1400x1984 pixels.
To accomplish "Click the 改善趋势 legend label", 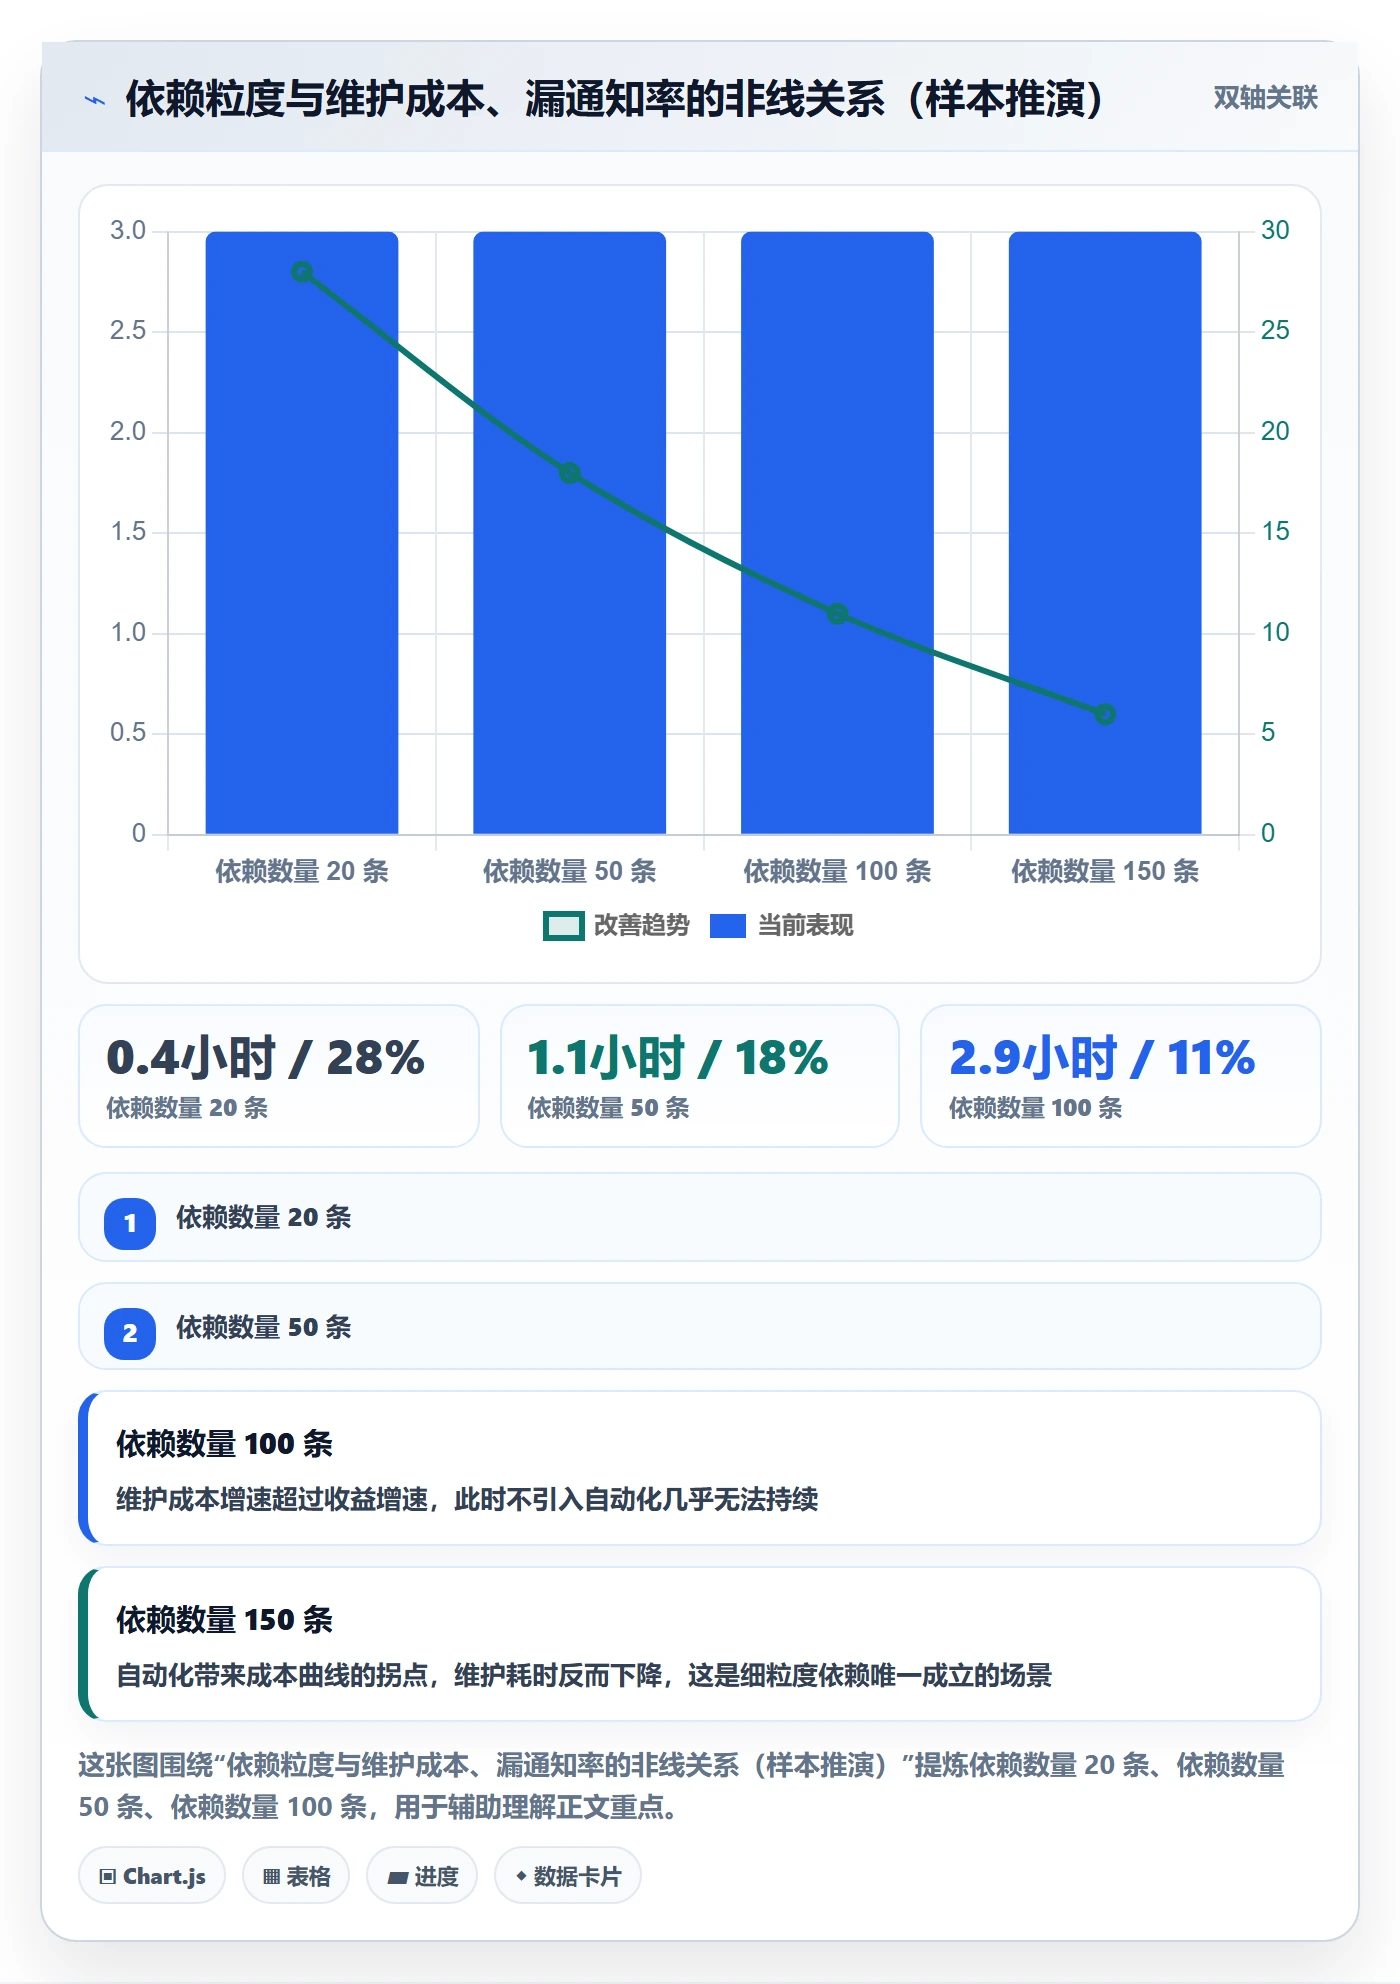I will [641, 926].
